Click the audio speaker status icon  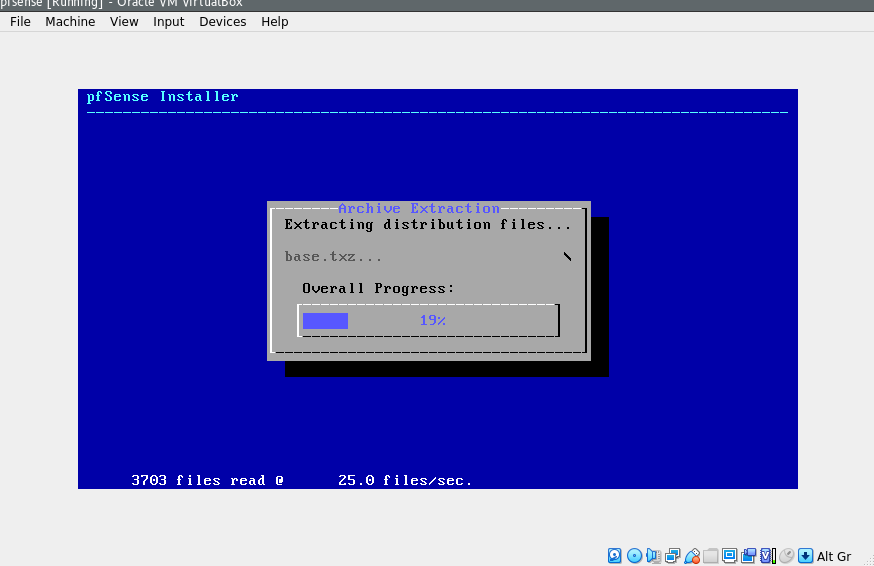(653, 556)
